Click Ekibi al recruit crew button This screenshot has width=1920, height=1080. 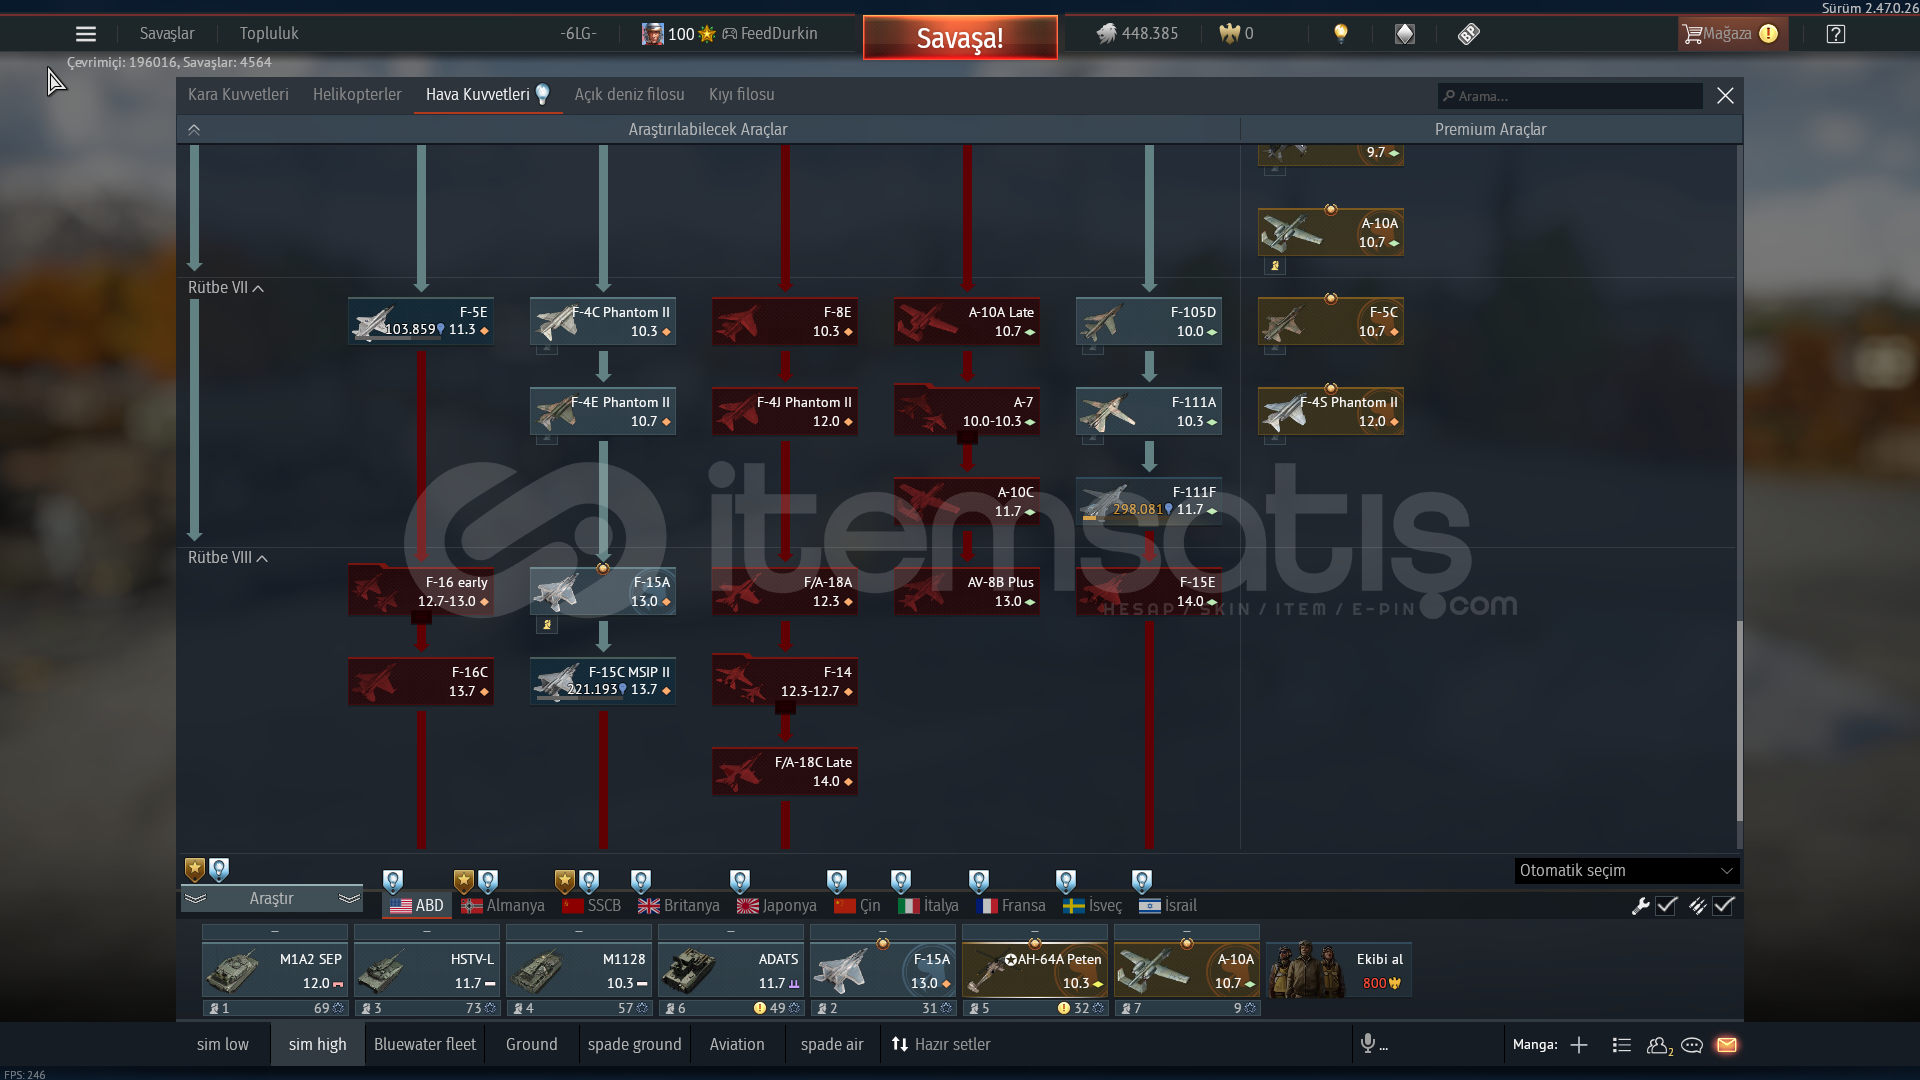[x=1339, y=970]
